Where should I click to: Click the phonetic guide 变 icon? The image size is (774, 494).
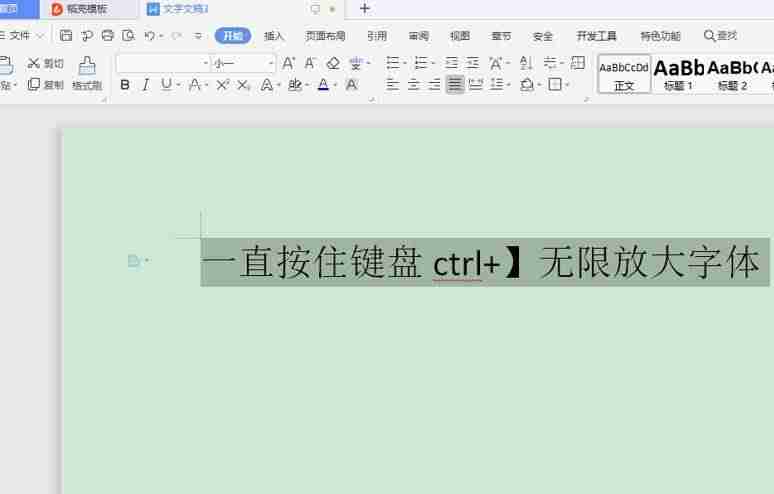pos(356,63)
